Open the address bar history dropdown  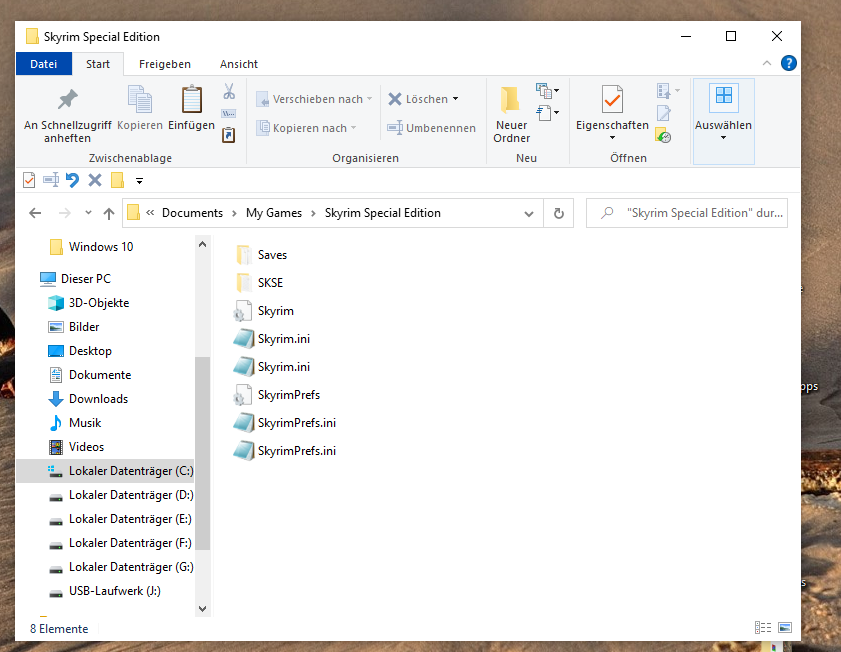point(529,213)
